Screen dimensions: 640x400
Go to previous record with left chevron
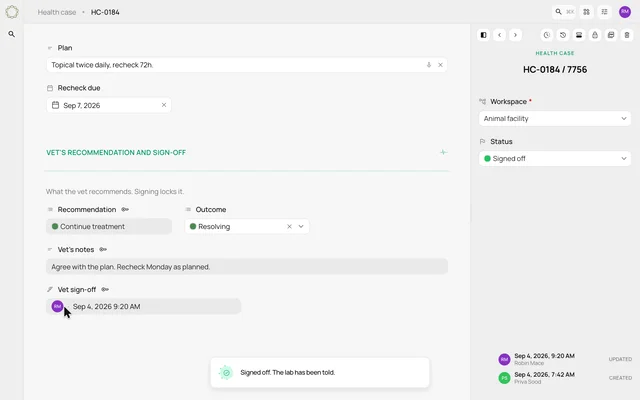coord(500,35)
